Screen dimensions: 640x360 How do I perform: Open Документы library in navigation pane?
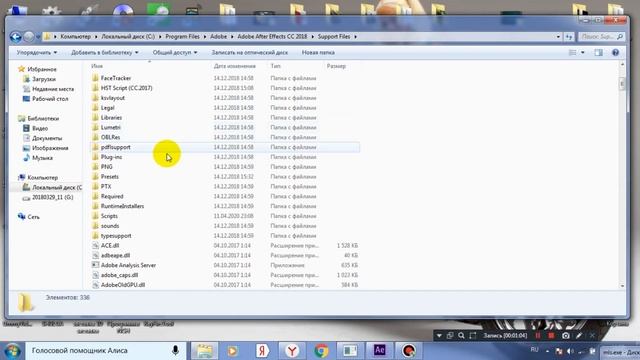coord(47,138)
